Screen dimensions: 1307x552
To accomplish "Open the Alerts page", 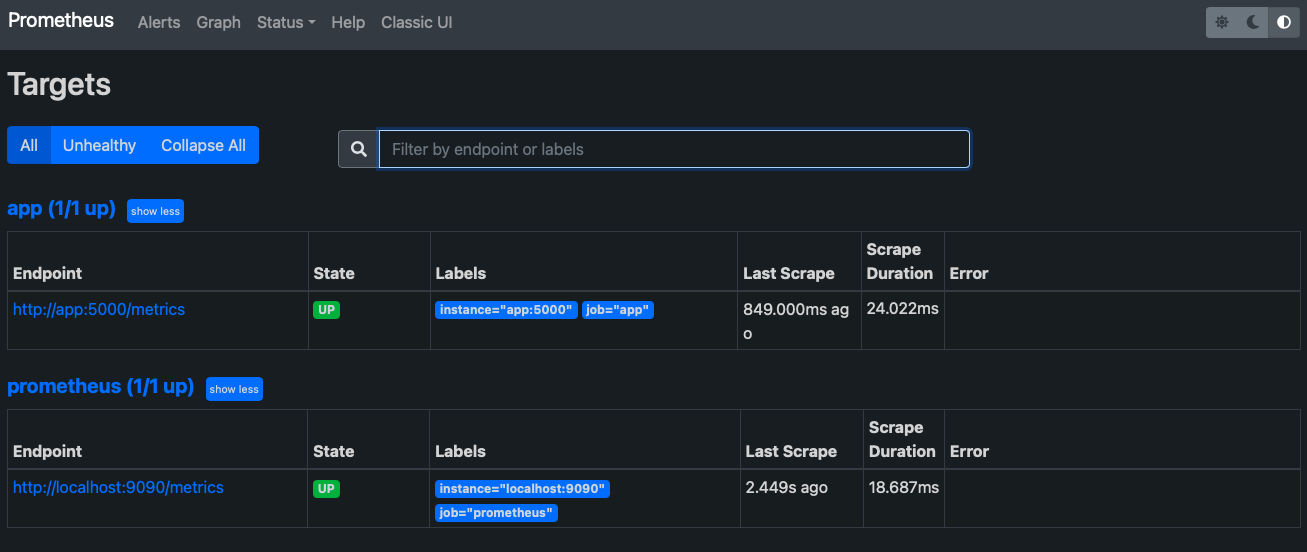I will coord(159,22).
